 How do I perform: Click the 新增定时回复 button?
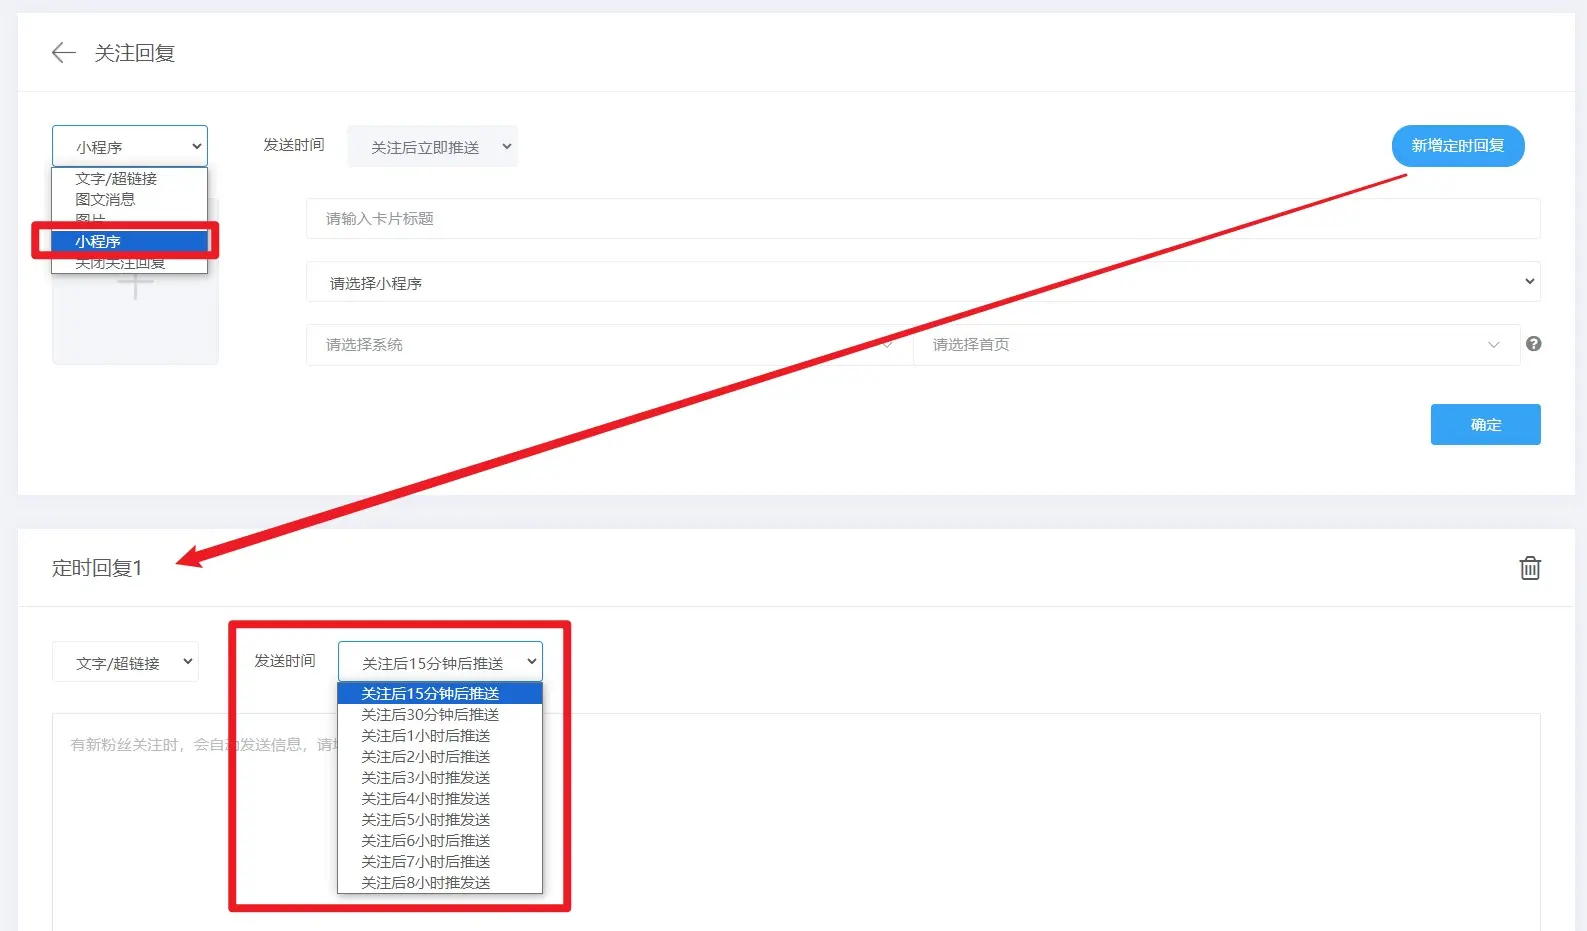(1457, 146)
